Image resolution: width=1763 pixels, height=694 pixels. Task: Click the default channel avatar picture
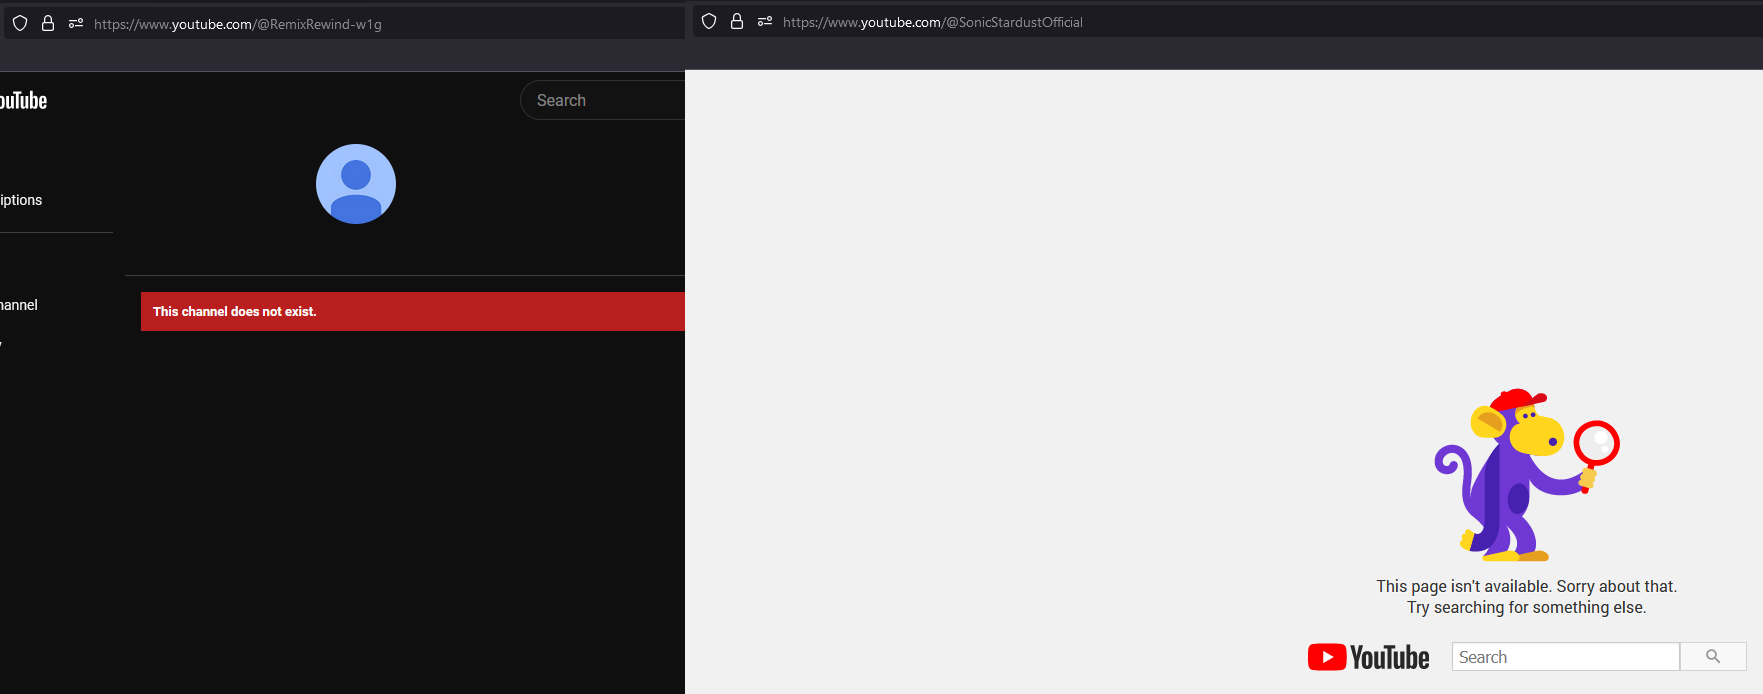[356, 184]
